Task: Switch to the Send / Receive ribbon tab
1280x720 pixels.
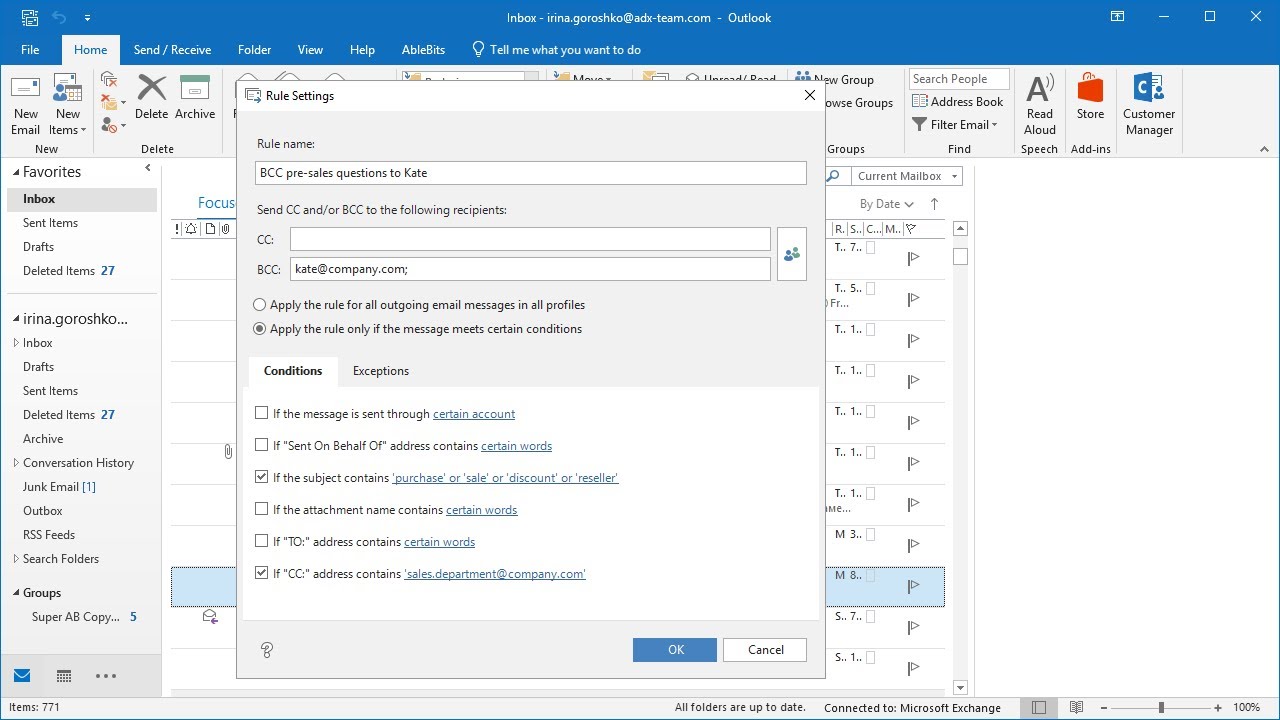Action: pos(172,50)
